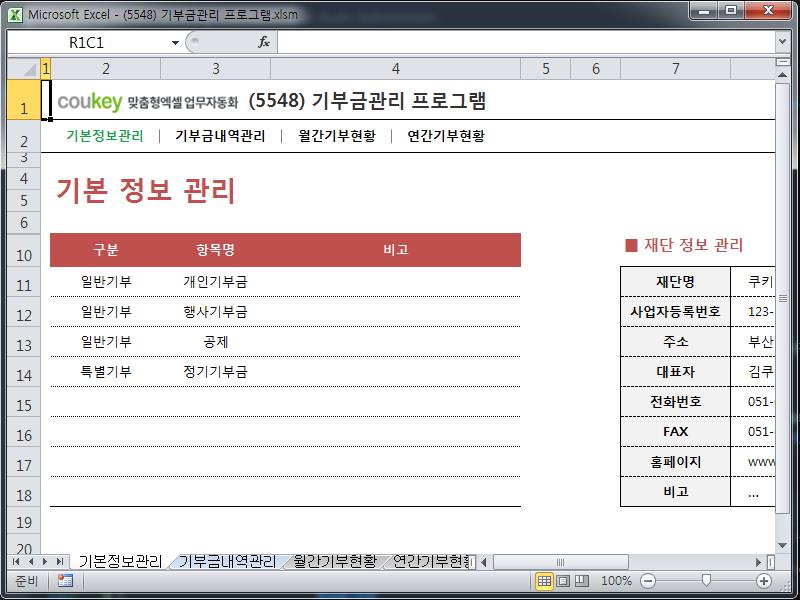Click the 전화번호 label cell
Image resolution: width=800 pixels, height=600 pixels.
point(676,402)
